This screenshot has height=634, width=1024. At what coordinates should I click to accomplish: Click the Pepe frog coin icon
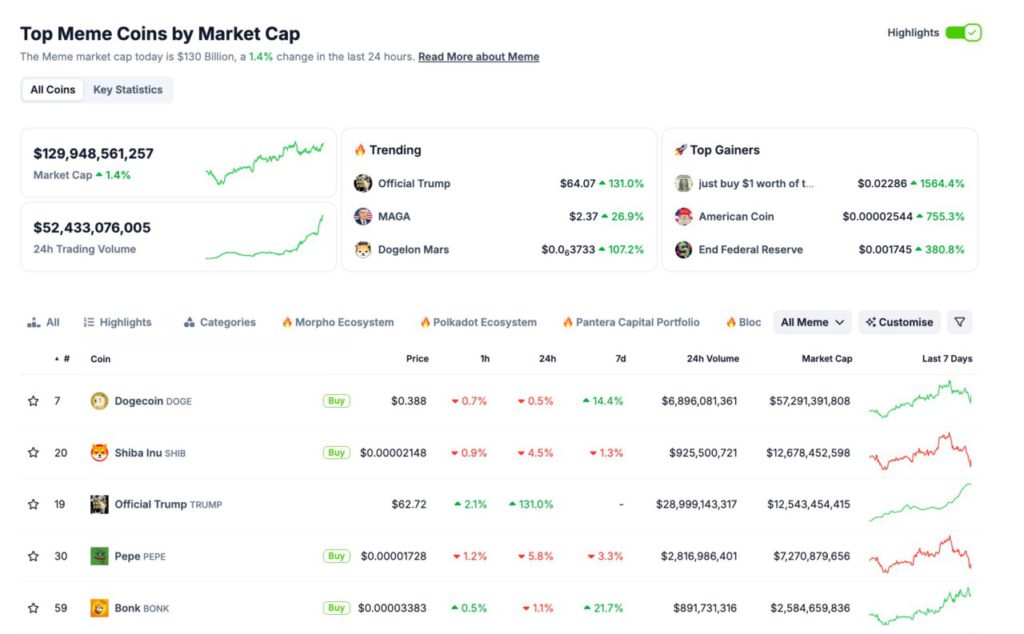point(99,556)
